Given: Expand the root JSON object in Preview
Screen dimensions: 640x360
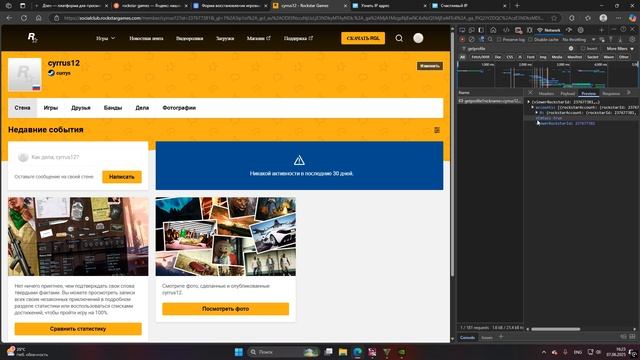Looking at the screenshot, I should coord(529,102).
